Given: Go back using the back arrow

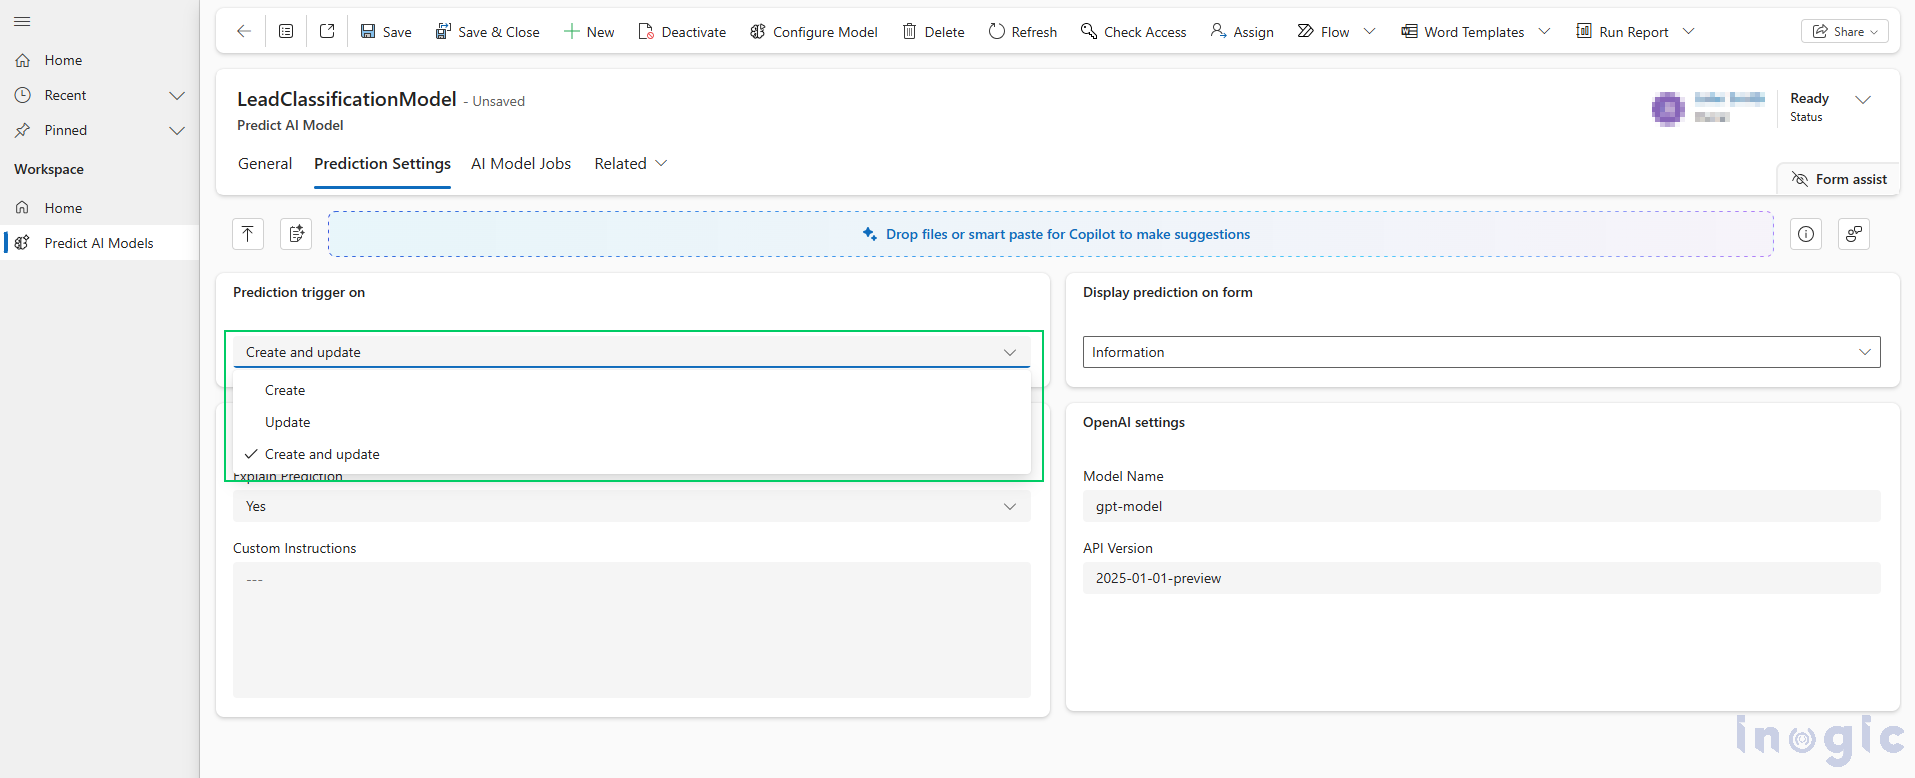Looking at the screenshot, I should click(243, 31).
